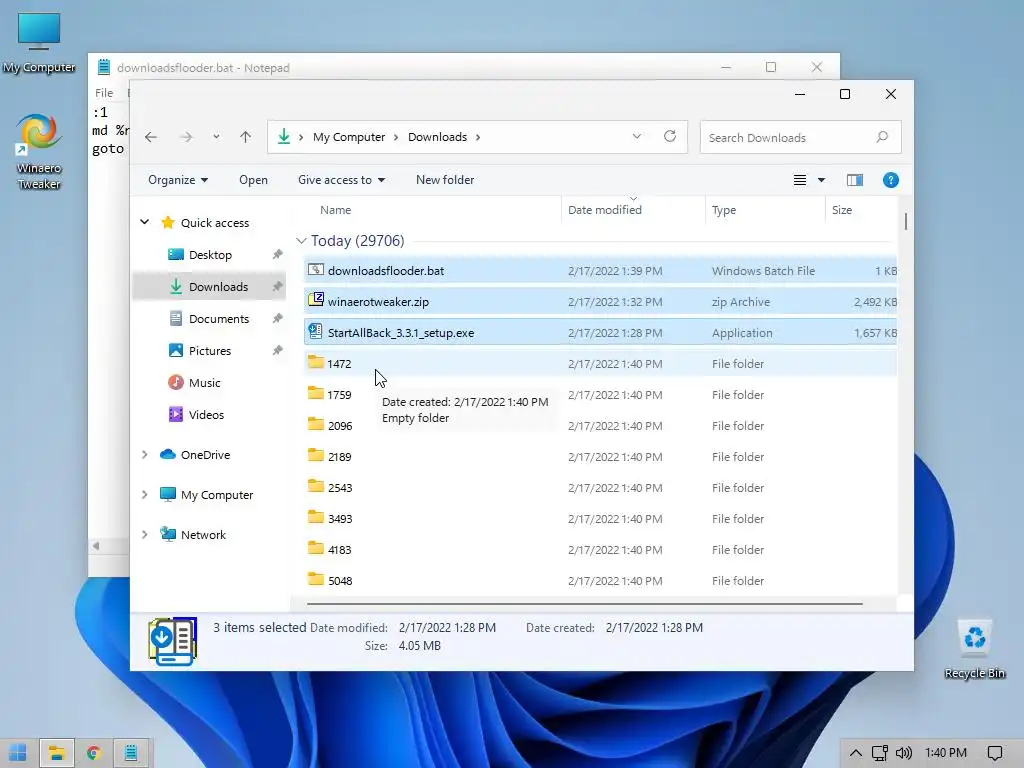Select folder 4183
The image size is (1024, 768).
(600, 549)
